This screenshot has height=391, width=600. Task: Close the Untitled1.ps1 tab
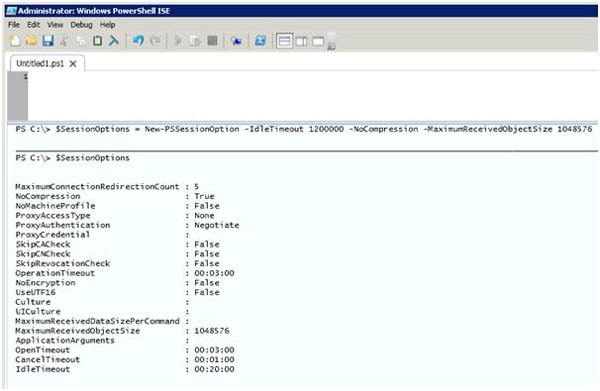pos(73,64)
